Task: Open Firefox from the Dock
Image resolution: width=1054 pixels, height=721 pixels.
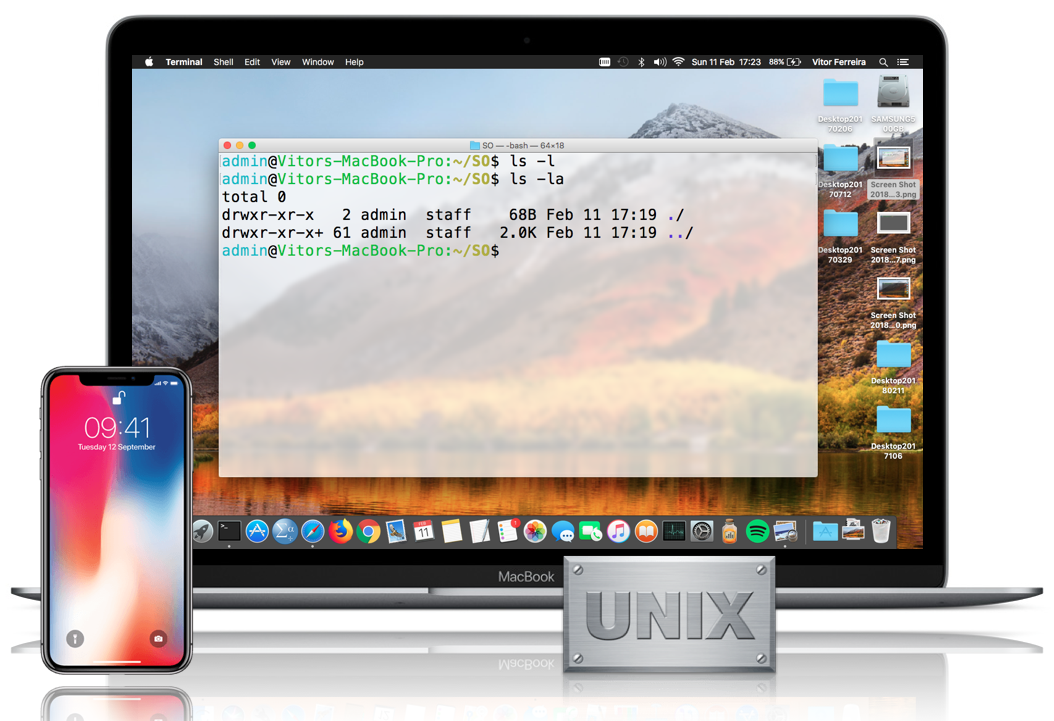Action: click(x=341, y=531)
